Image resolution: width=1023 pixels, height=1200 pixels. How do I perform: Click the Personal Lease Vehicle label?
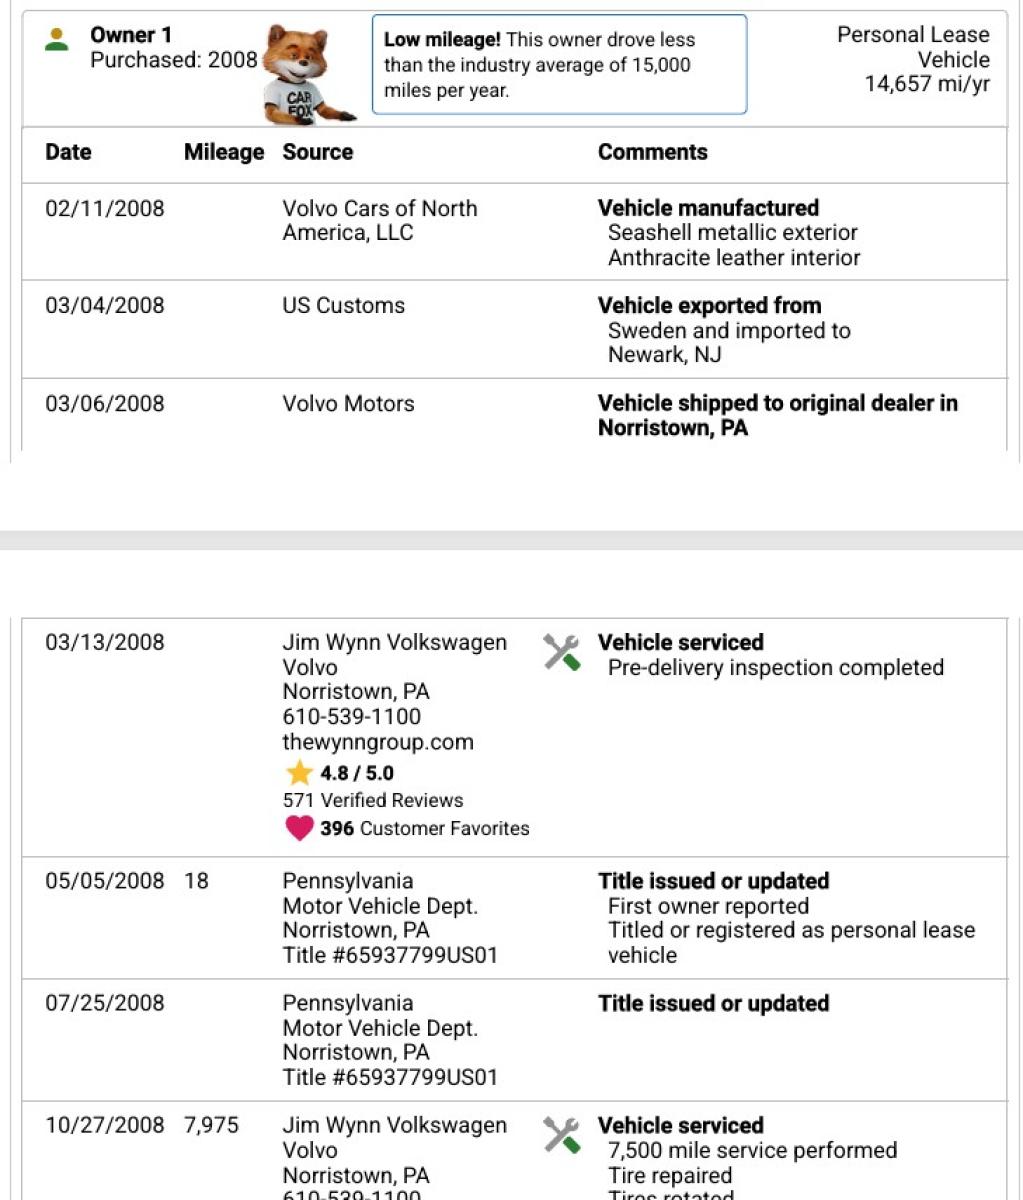coord(913,47)
